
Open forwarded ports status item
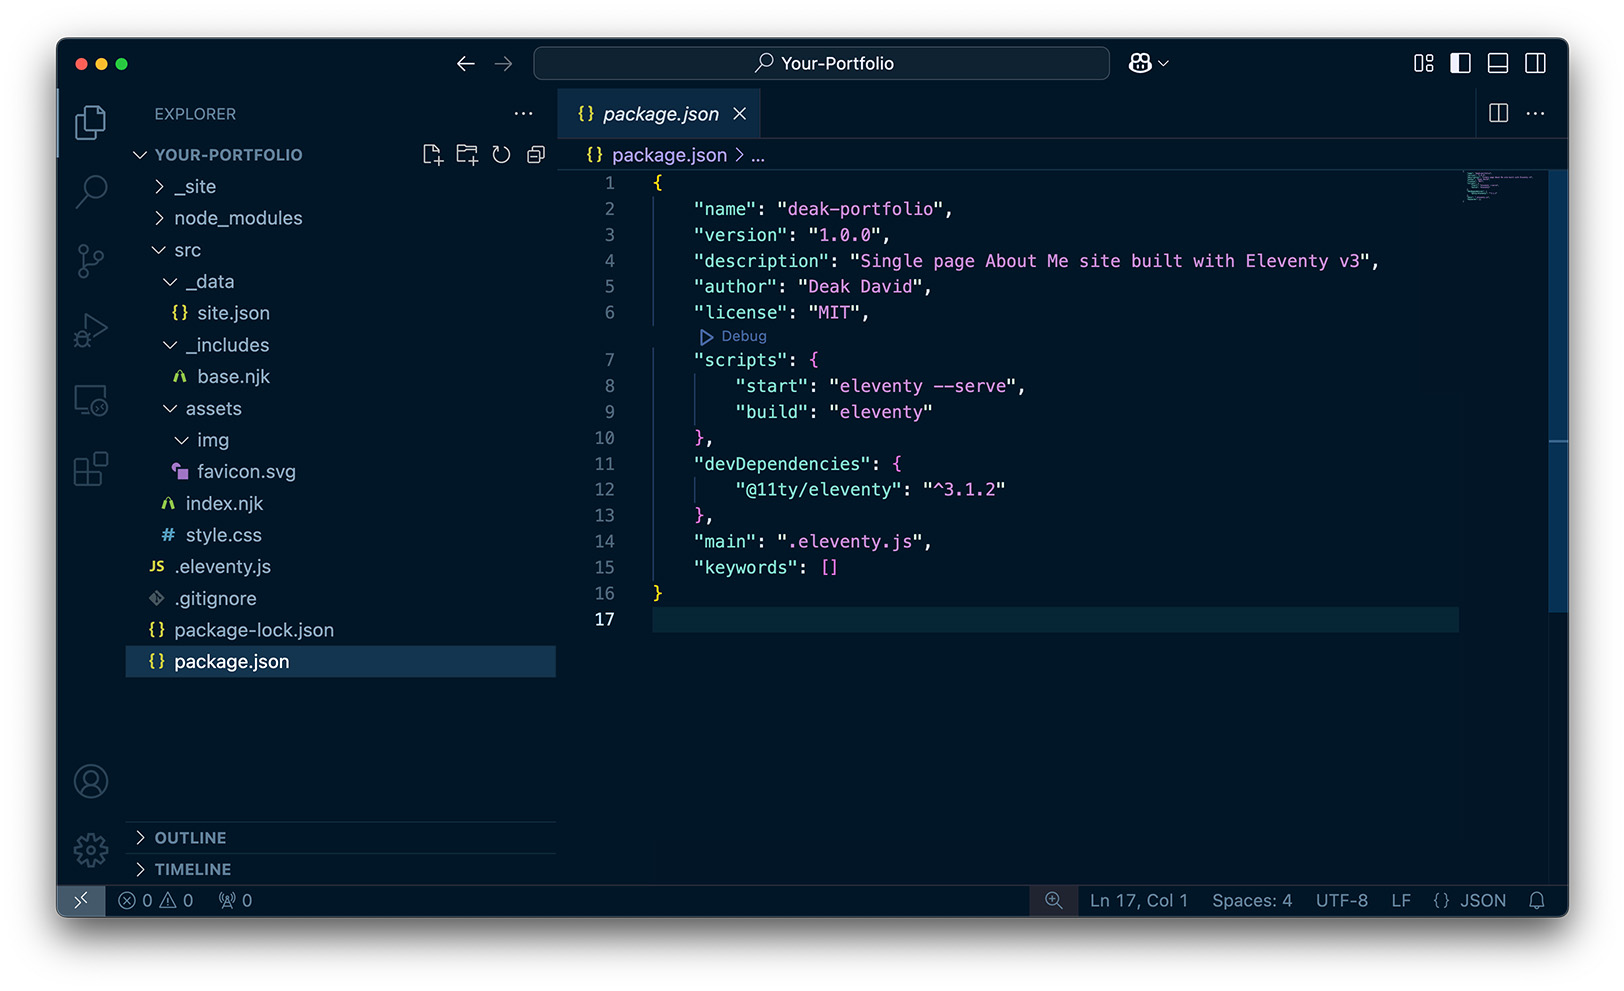coord(236,901)
